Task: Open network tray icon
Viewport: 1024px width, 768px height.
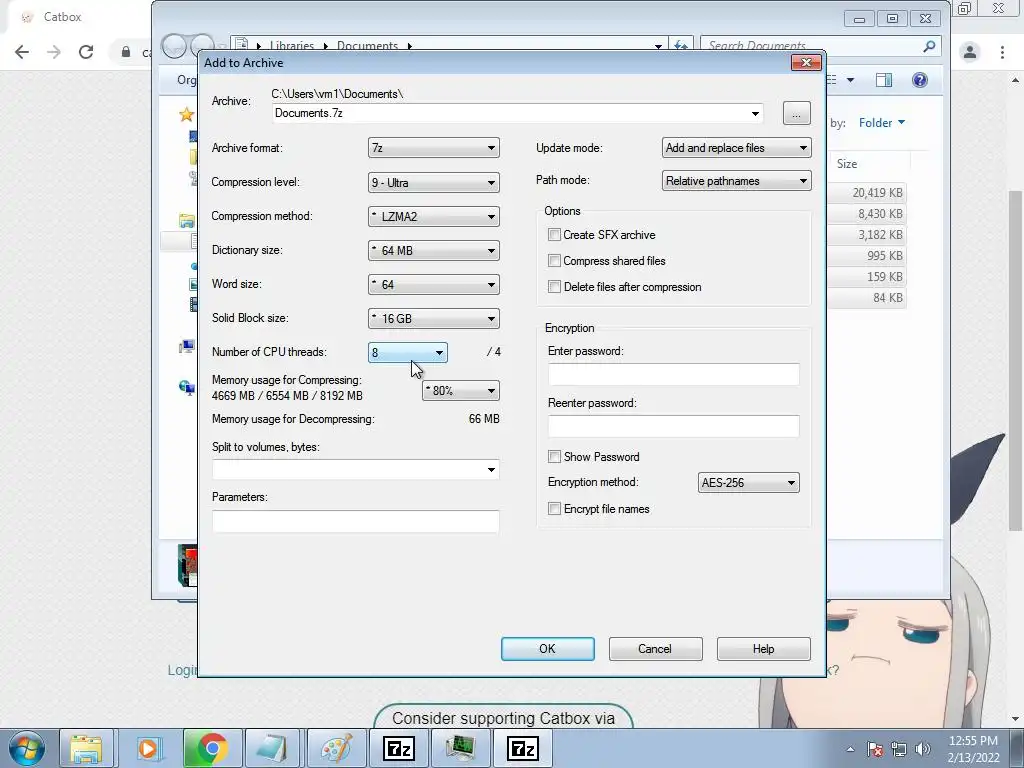Action: [899, 749]
